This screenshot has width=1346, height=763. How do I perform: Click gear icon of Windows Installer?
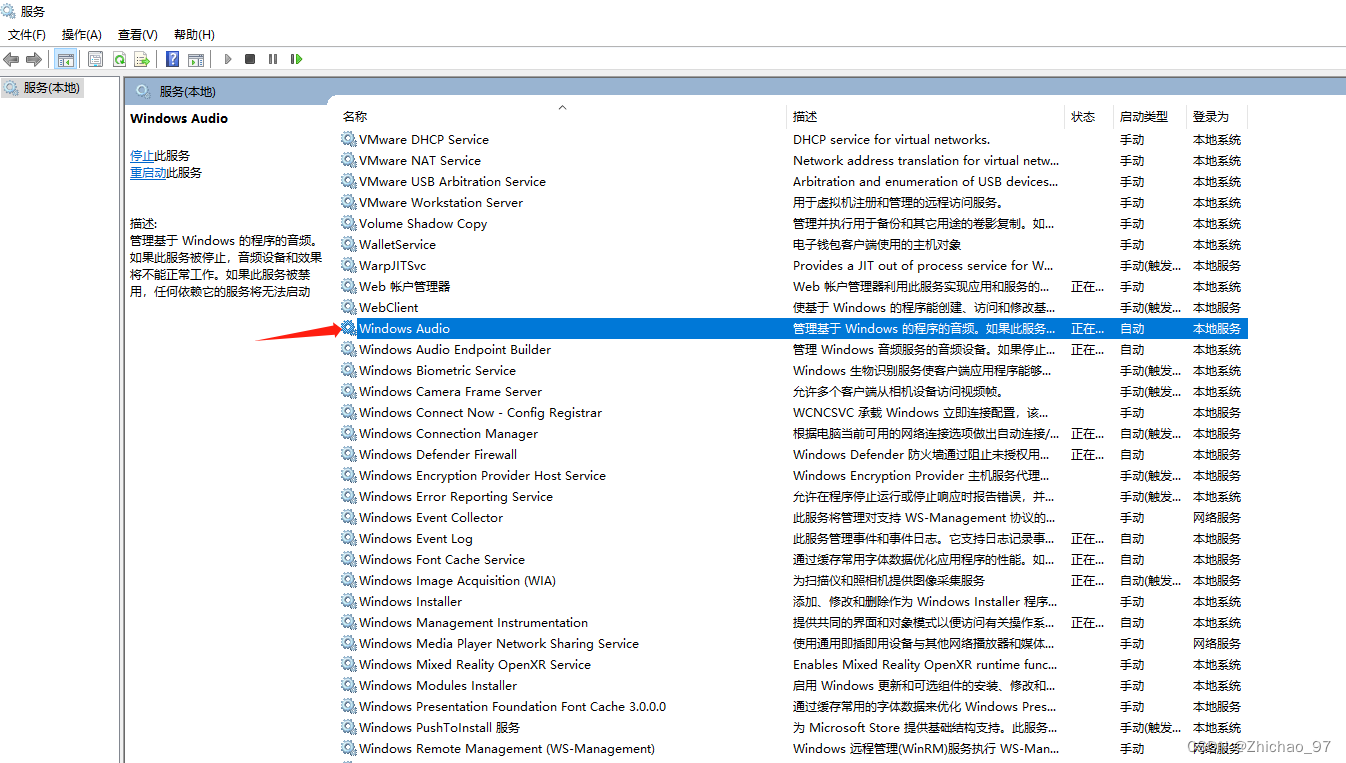coord(348,601)
